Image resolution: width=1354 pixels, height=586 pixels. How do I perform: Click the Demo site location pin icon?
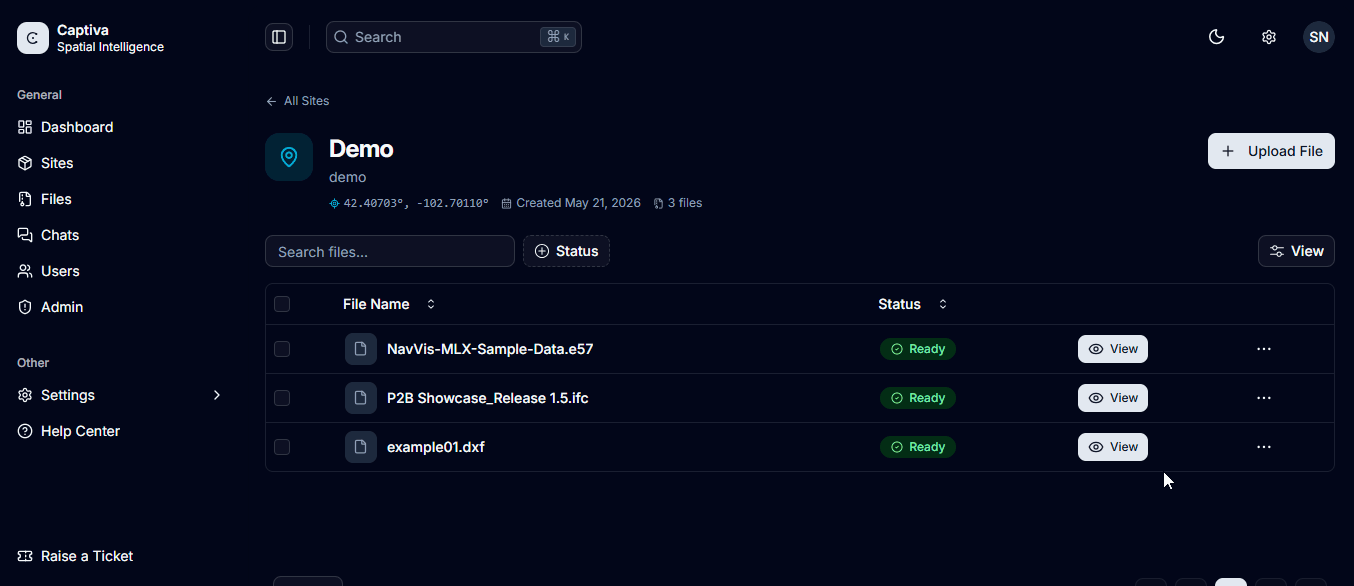click(289, 157)
